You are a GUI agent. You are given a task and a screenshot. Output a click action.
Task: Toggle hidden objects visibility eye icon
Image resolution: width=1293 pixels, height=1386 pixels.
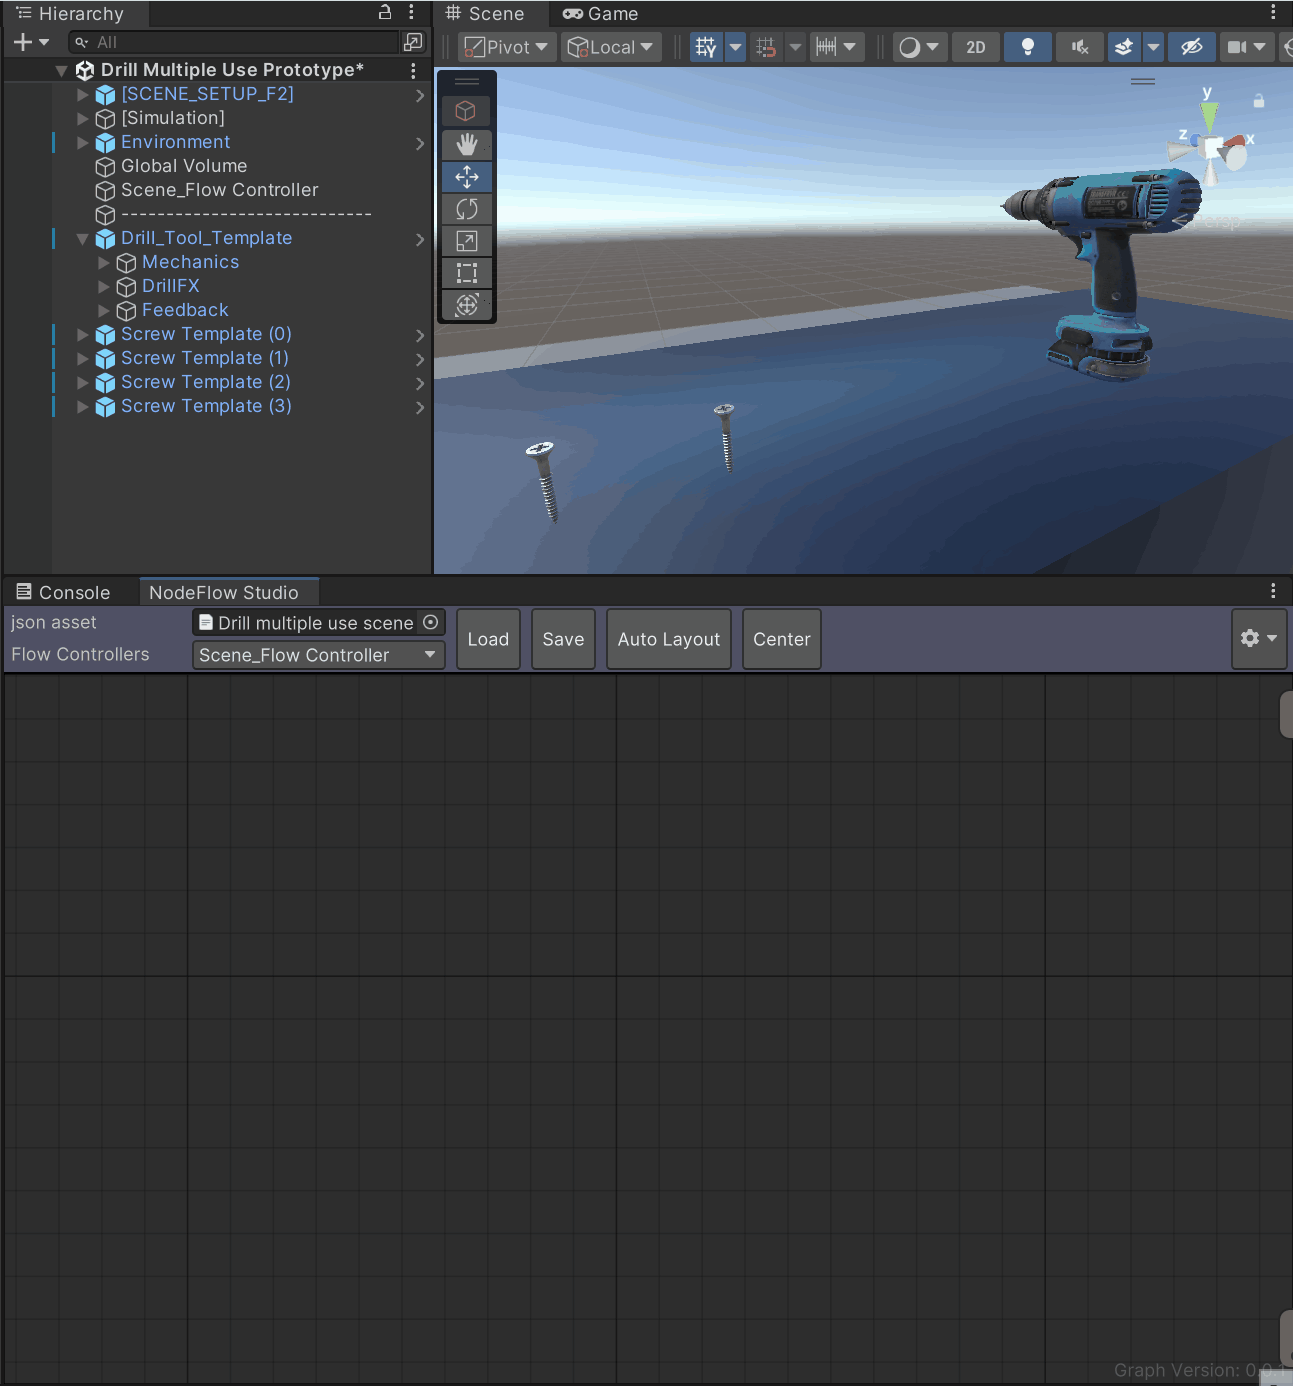coord(1191,47)
